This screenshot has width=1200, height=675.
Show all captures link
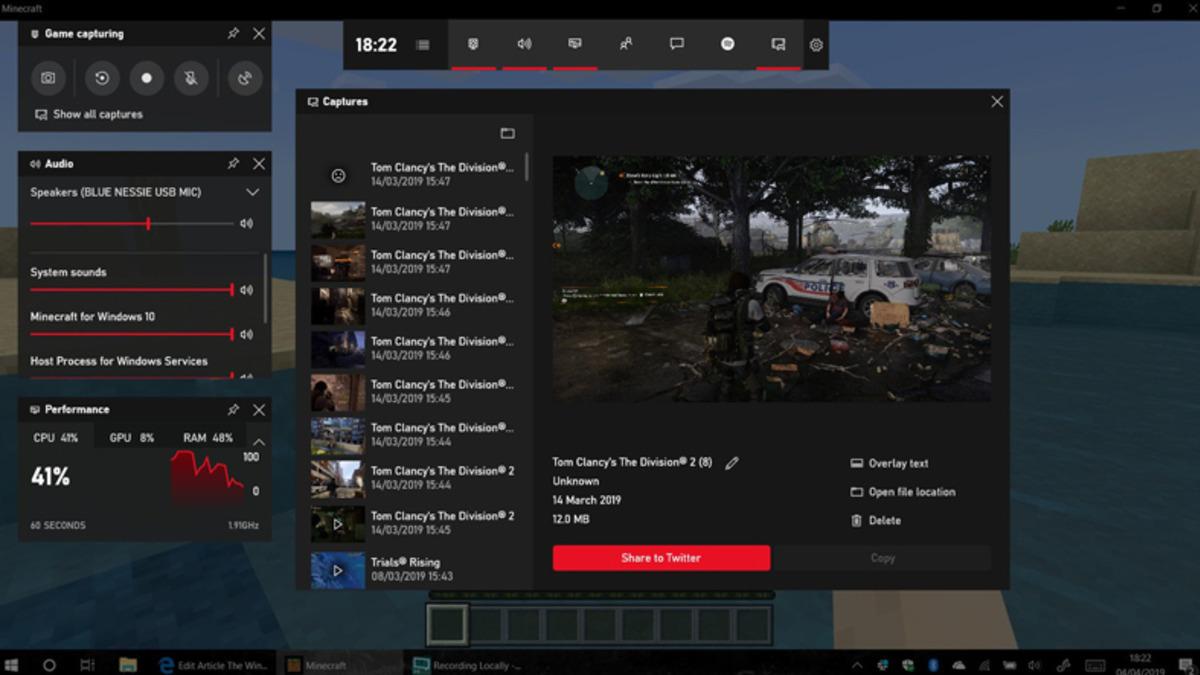pyautogui.click(x=88, y=114)
